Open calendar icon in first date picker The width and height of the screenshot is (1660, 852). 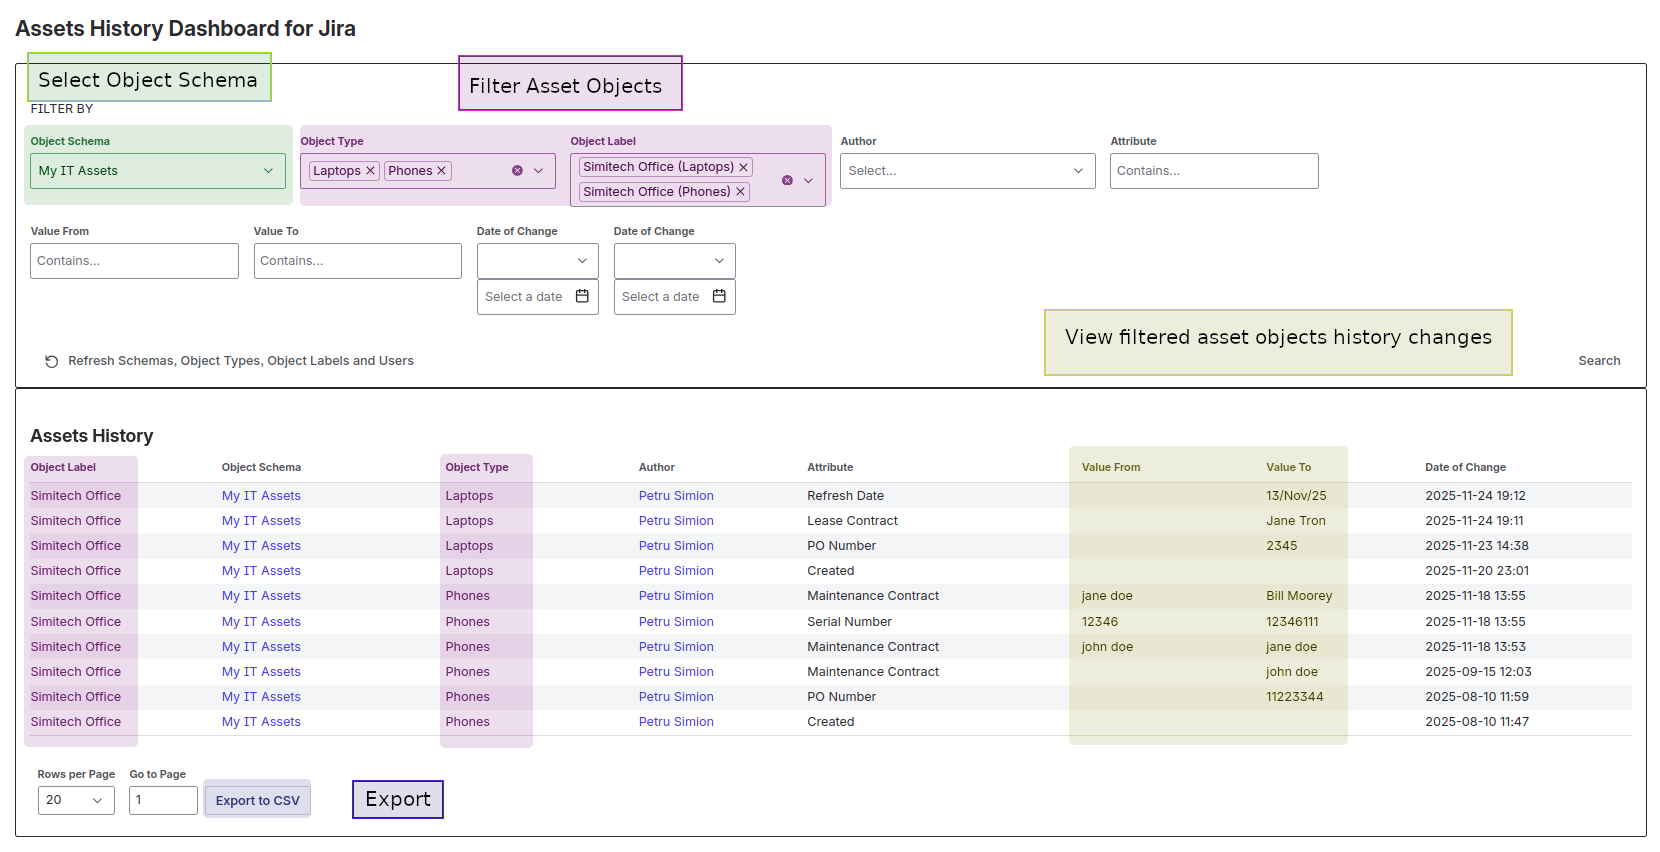(x=582, y=297)
